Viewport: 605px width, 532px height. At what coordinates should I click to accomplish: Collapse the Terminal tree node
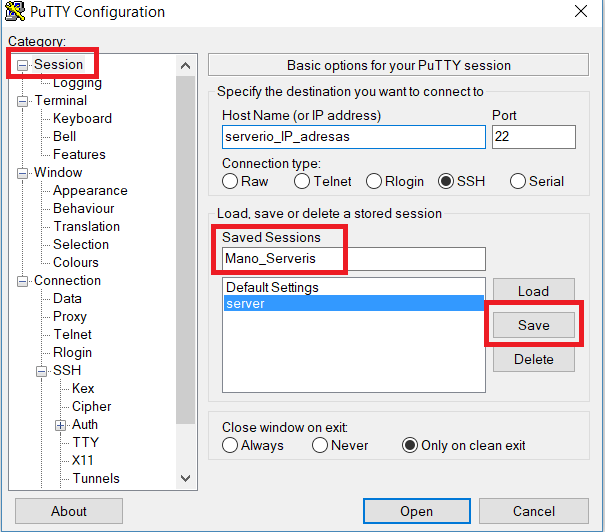(x=22, y=101)
